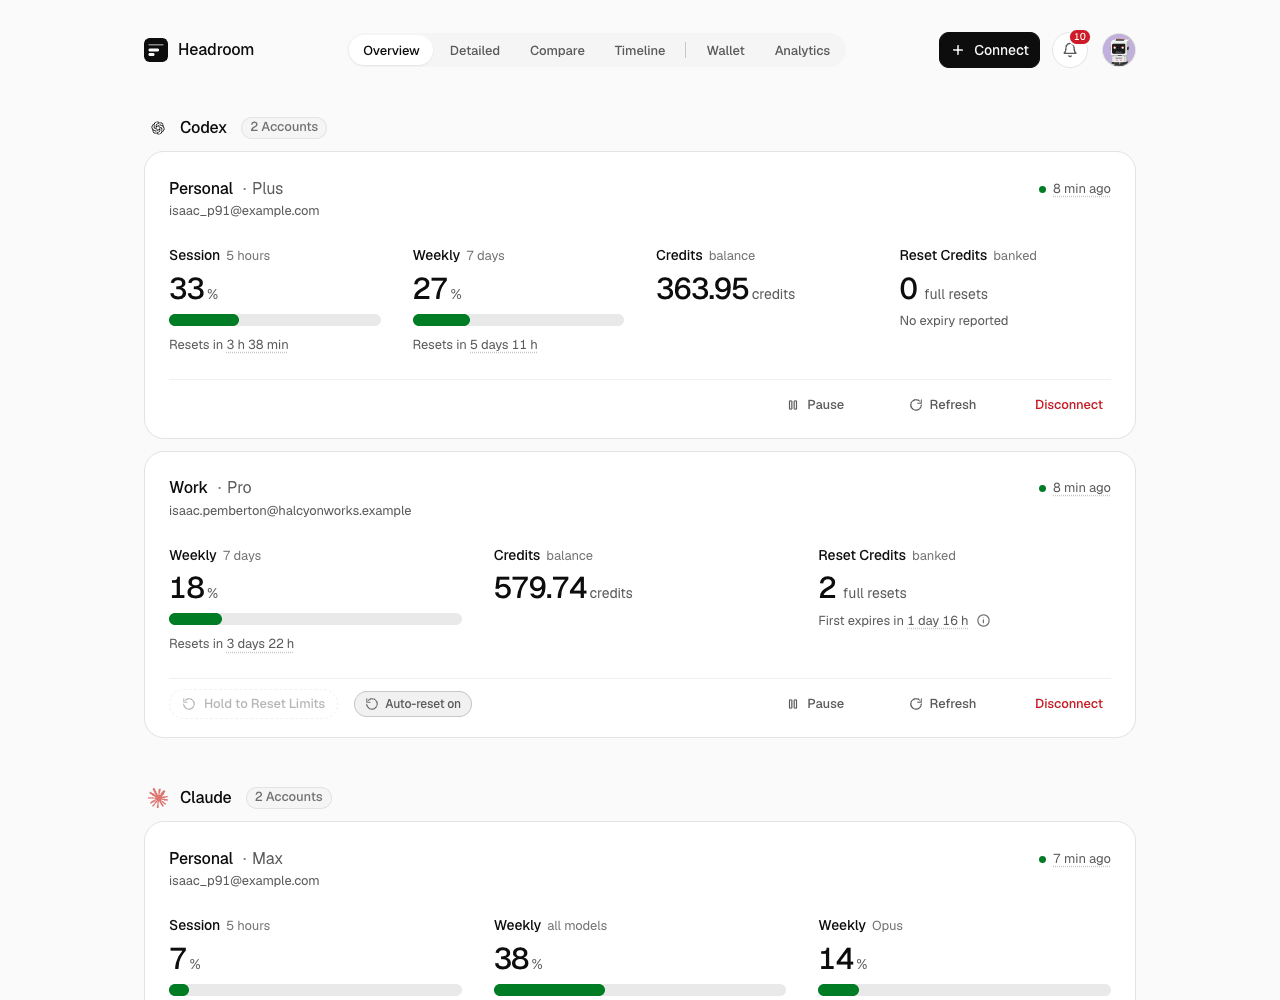Go to the Timeline tab
Viewport: 1280px width, 1000px height.
pyautogui.click(x=640, y=50)
